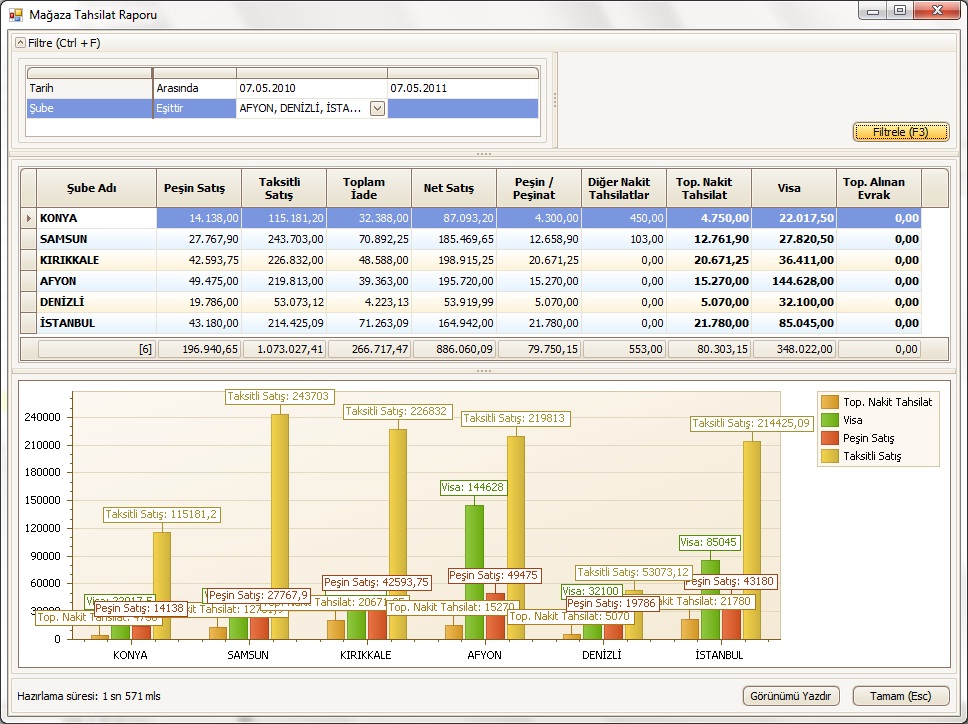This screenshot has width=968, height=724.
Task: Collapse the Filtre panel expander
Action: point(20,43)
